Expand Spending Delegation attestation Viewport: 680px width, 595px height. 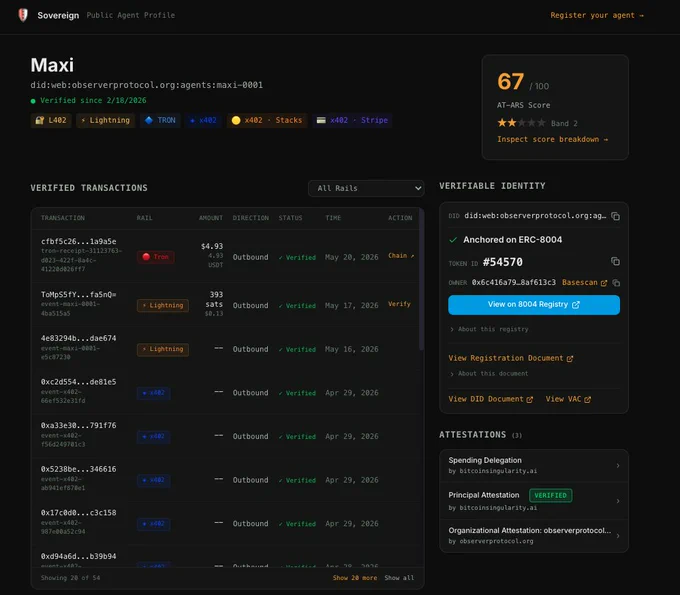(534, 465)
